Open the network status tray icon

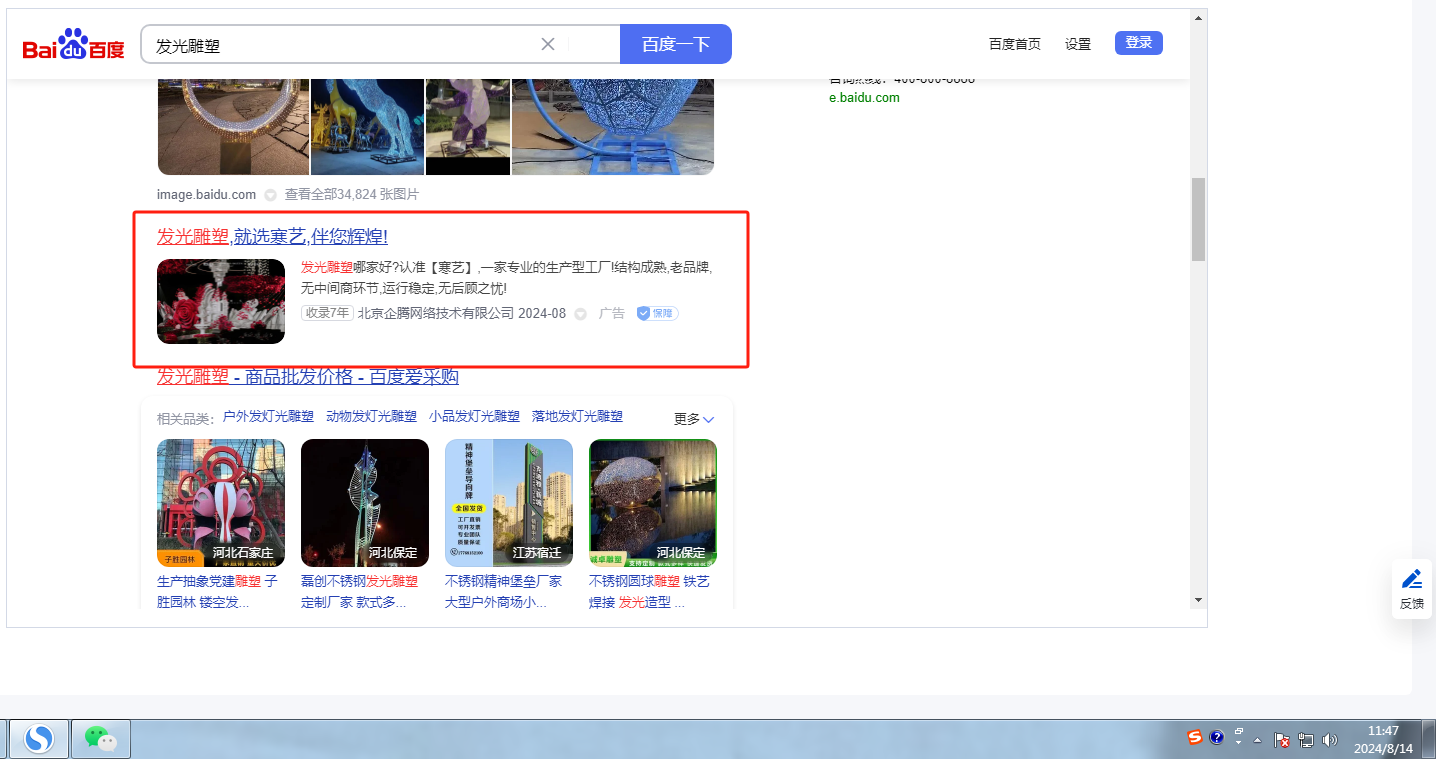[1306, 741]
